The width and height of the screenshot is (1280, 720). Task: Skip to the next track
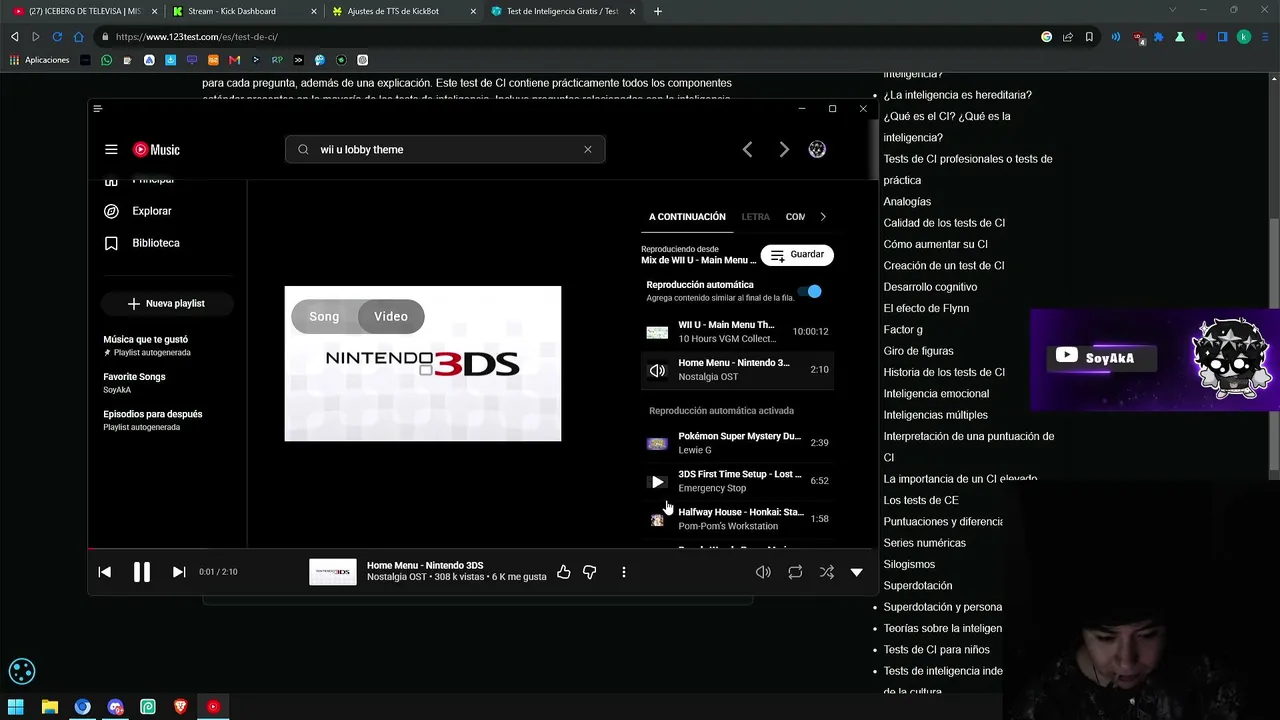(x=179, y=572)
